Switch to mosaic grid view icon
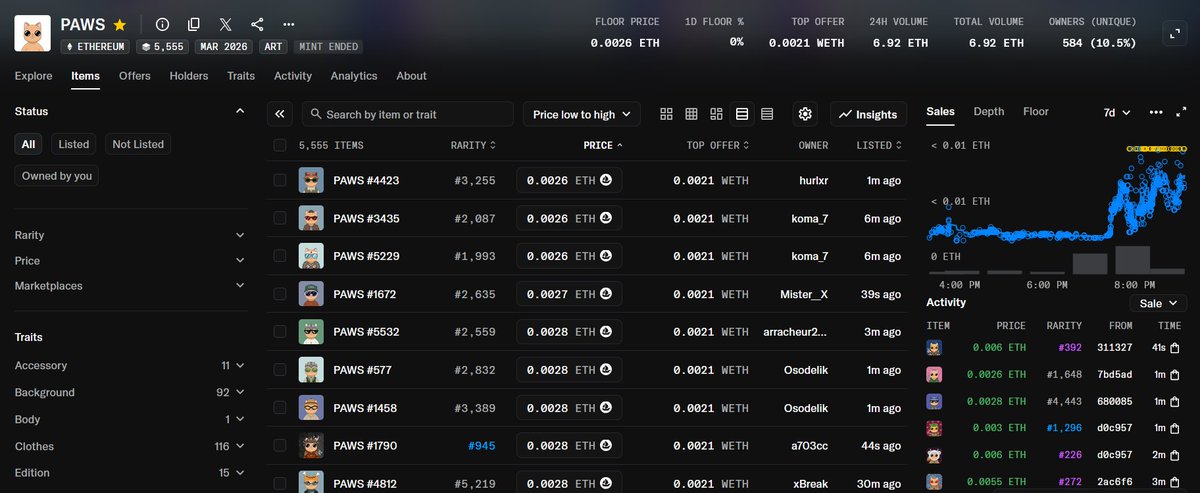The height and width of the screenshot is (493, 1200). 717,114
